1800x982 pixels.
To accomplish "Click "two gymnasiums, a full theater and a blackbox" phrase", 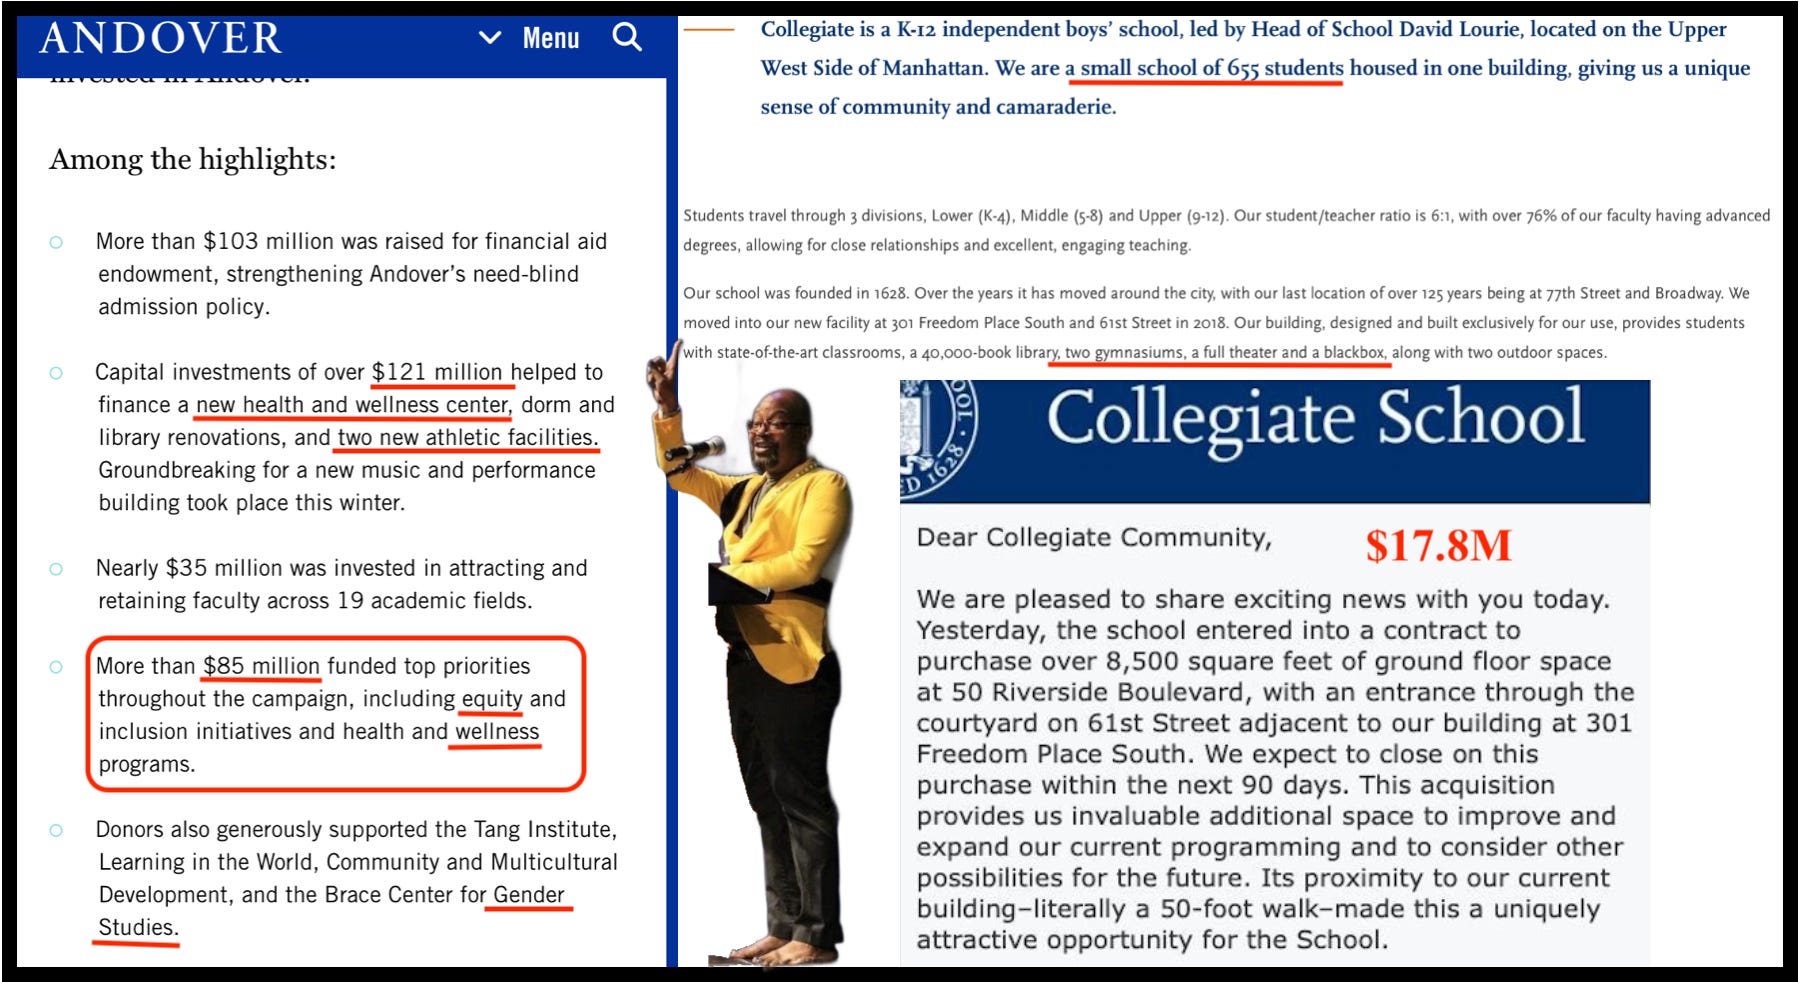I will pos(1225,352).
